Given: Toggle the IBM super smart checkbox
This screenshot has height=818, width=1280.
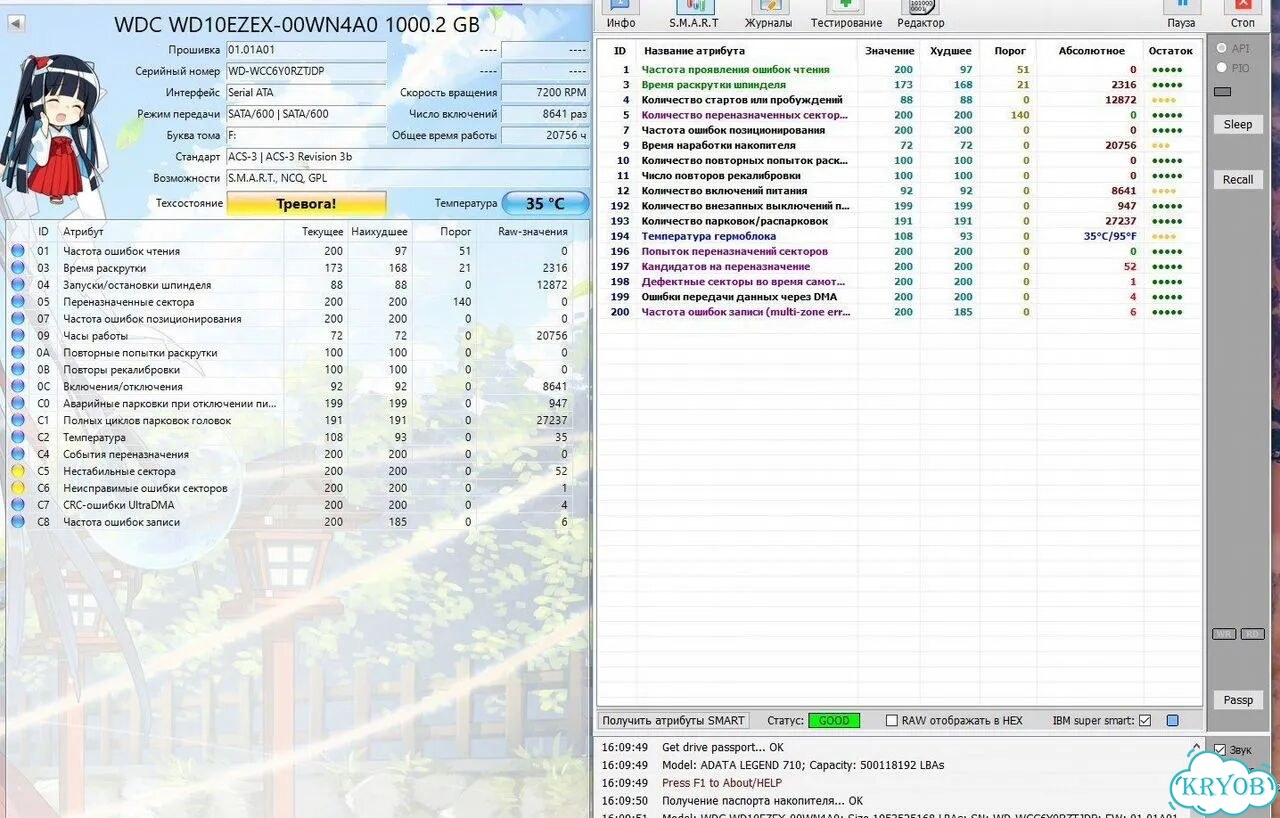Looking at the screenshot, I should pyautogui.click(x=1145, y=721).
